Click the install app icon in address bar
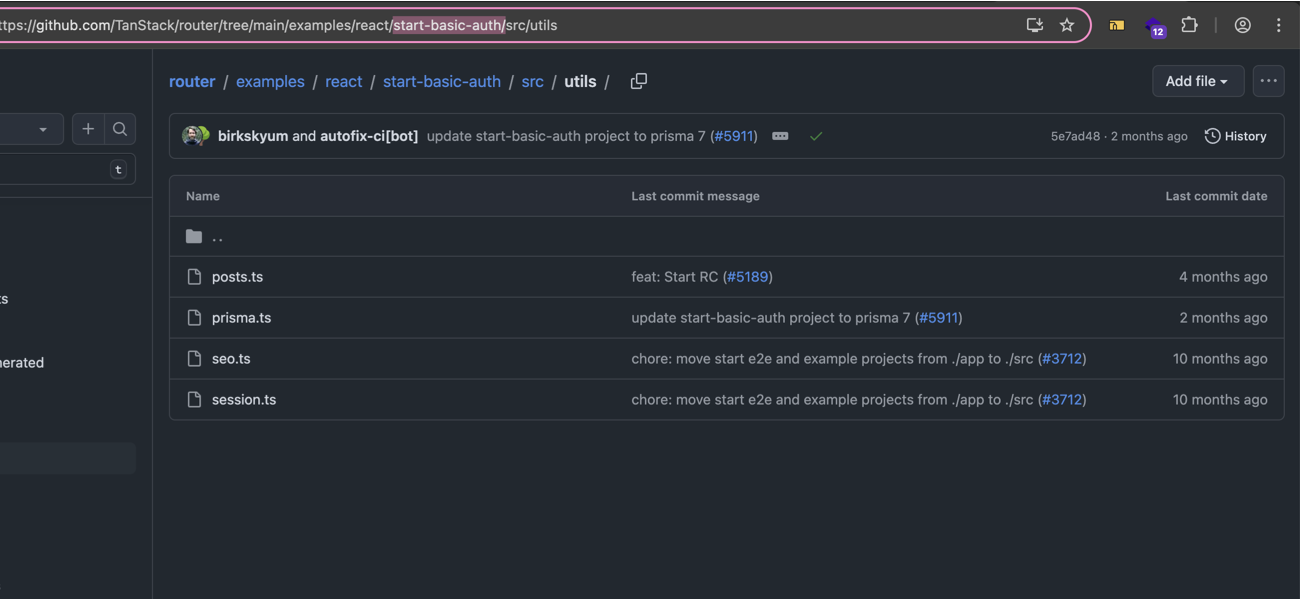Screen dimensions: 1301x599 click(x=1035, y=25)
